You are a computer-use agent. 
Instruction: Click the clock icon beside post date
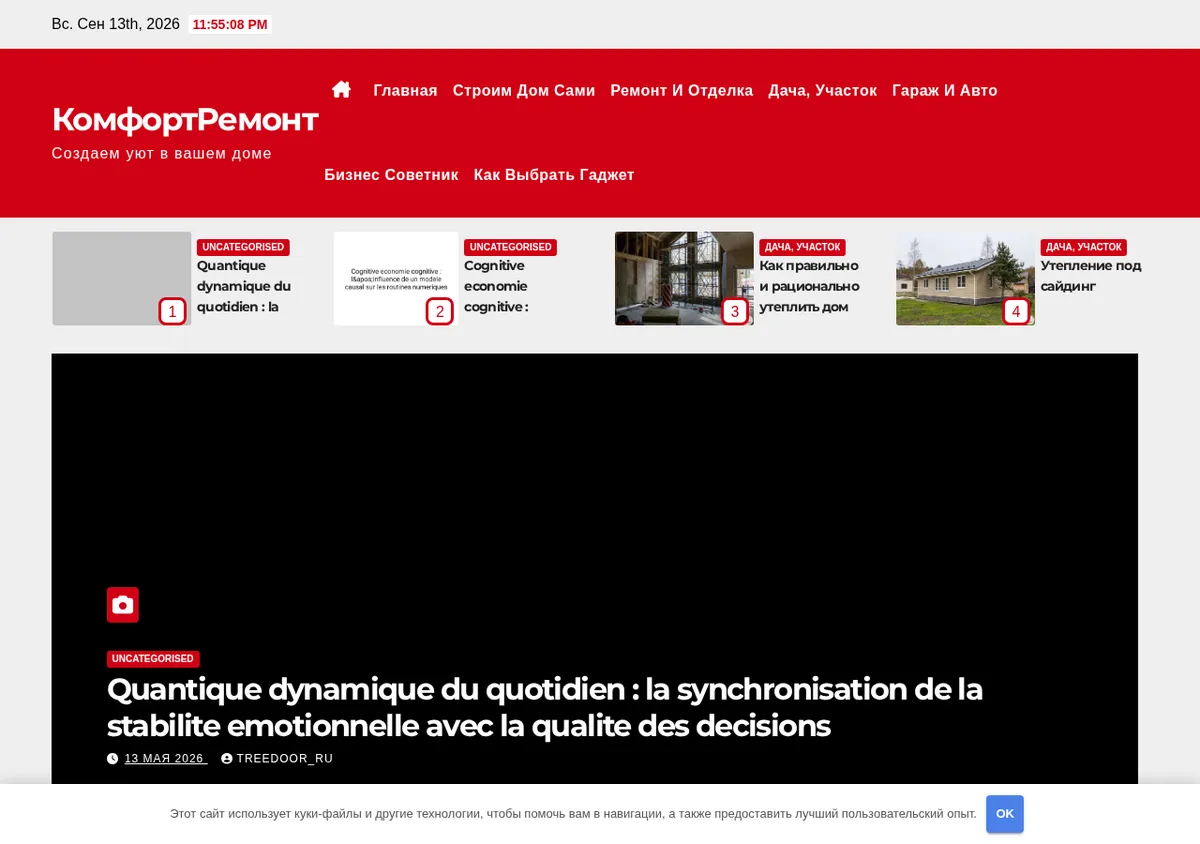pyautogui.click(x=113, y=759)
